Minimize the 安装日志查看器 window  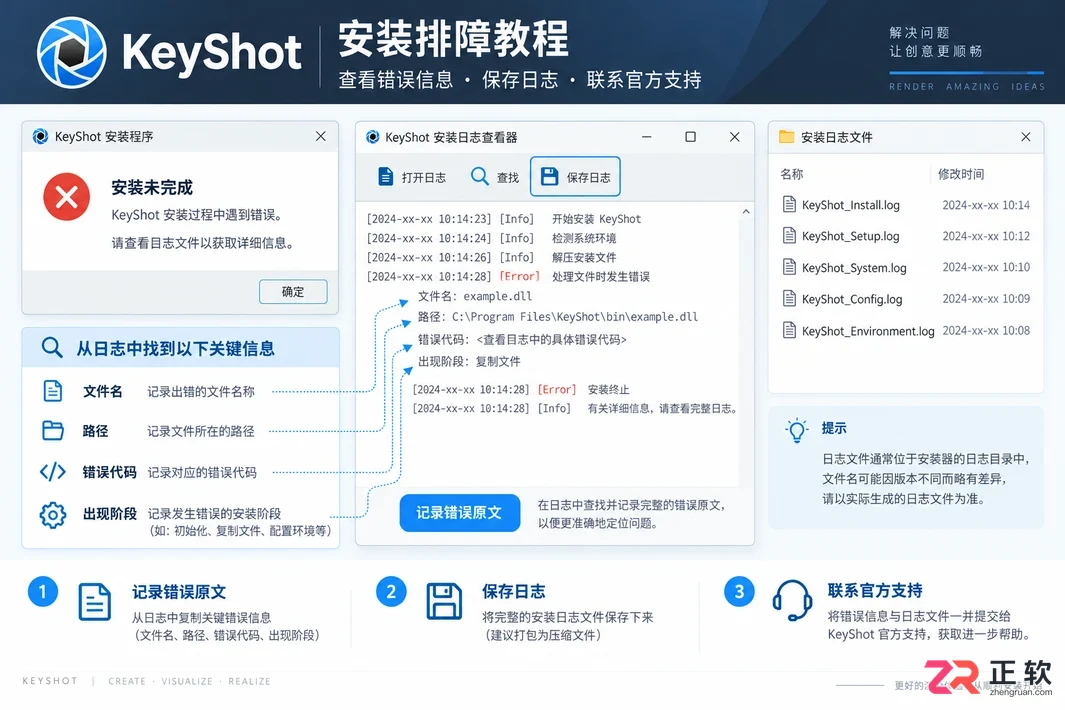tap(647, 137)
